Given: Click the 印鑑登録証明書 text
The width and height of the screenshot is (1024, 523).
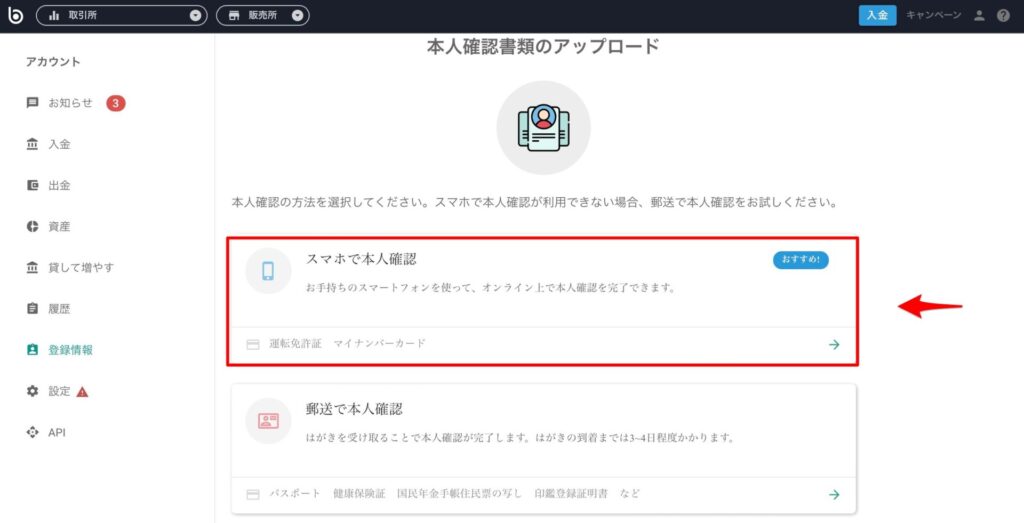Looking at the screenshot, I should (570, 494).
